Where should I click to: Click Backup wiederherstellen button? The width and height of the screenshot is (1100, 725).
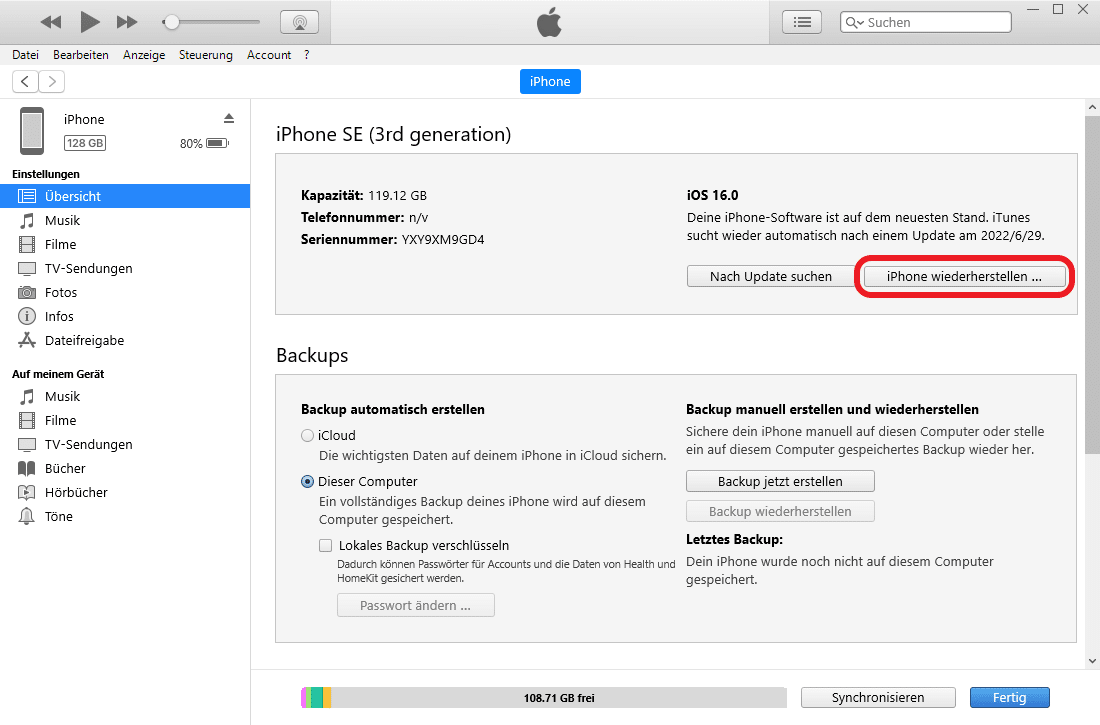pos(780,512)
